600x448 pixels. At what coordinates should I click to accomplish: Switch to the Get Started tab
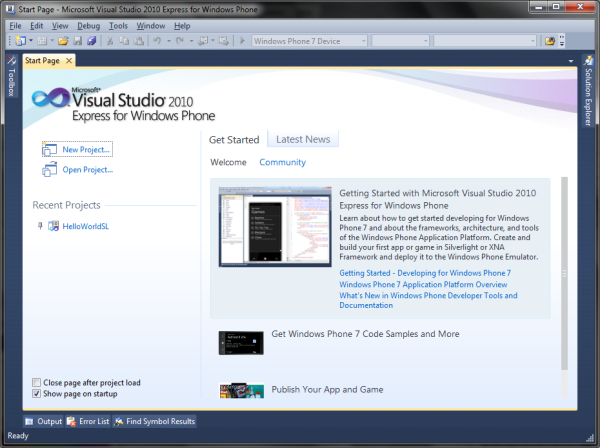click(234, 140)
